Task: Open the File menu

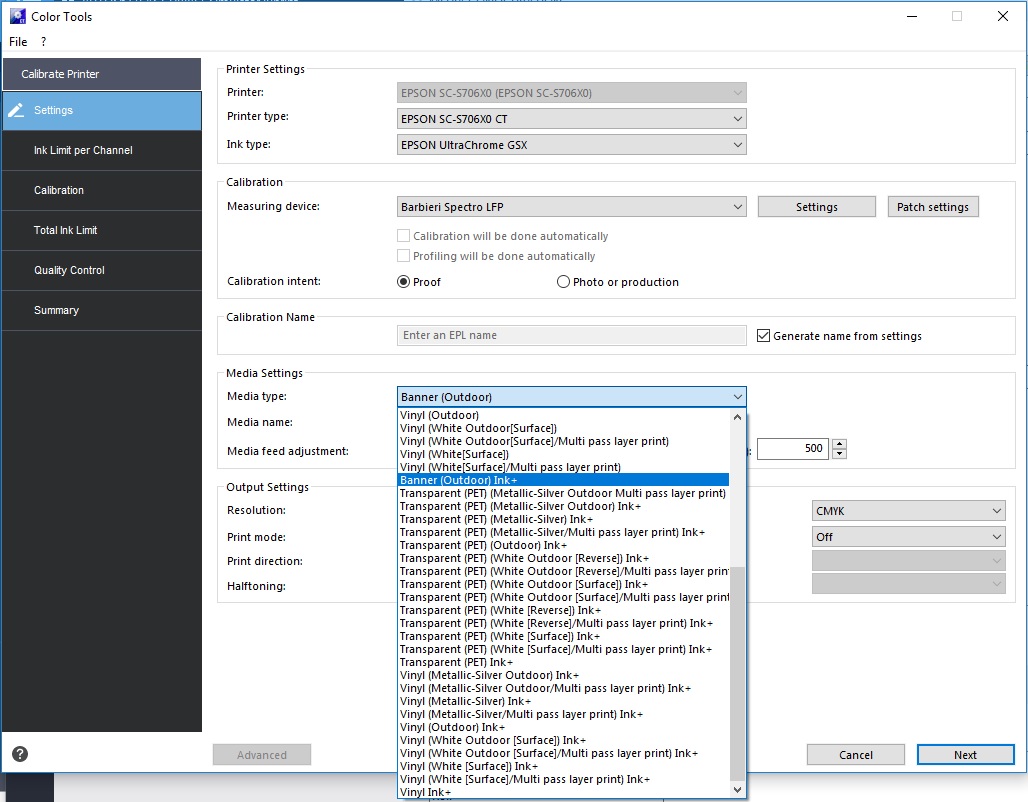Action: [18, 42]
